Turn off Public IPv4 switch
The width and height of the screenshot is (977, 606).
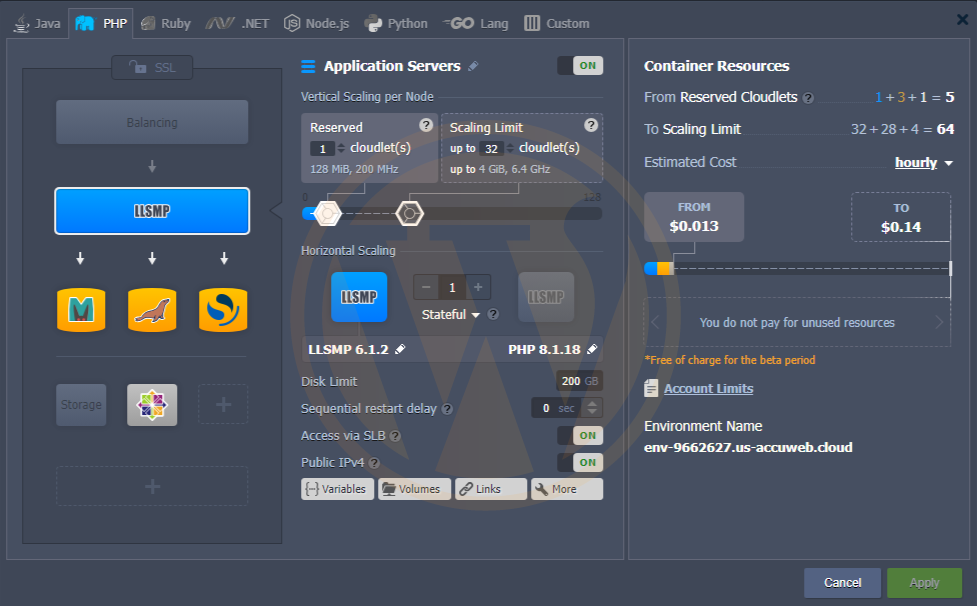pos(580,462)
